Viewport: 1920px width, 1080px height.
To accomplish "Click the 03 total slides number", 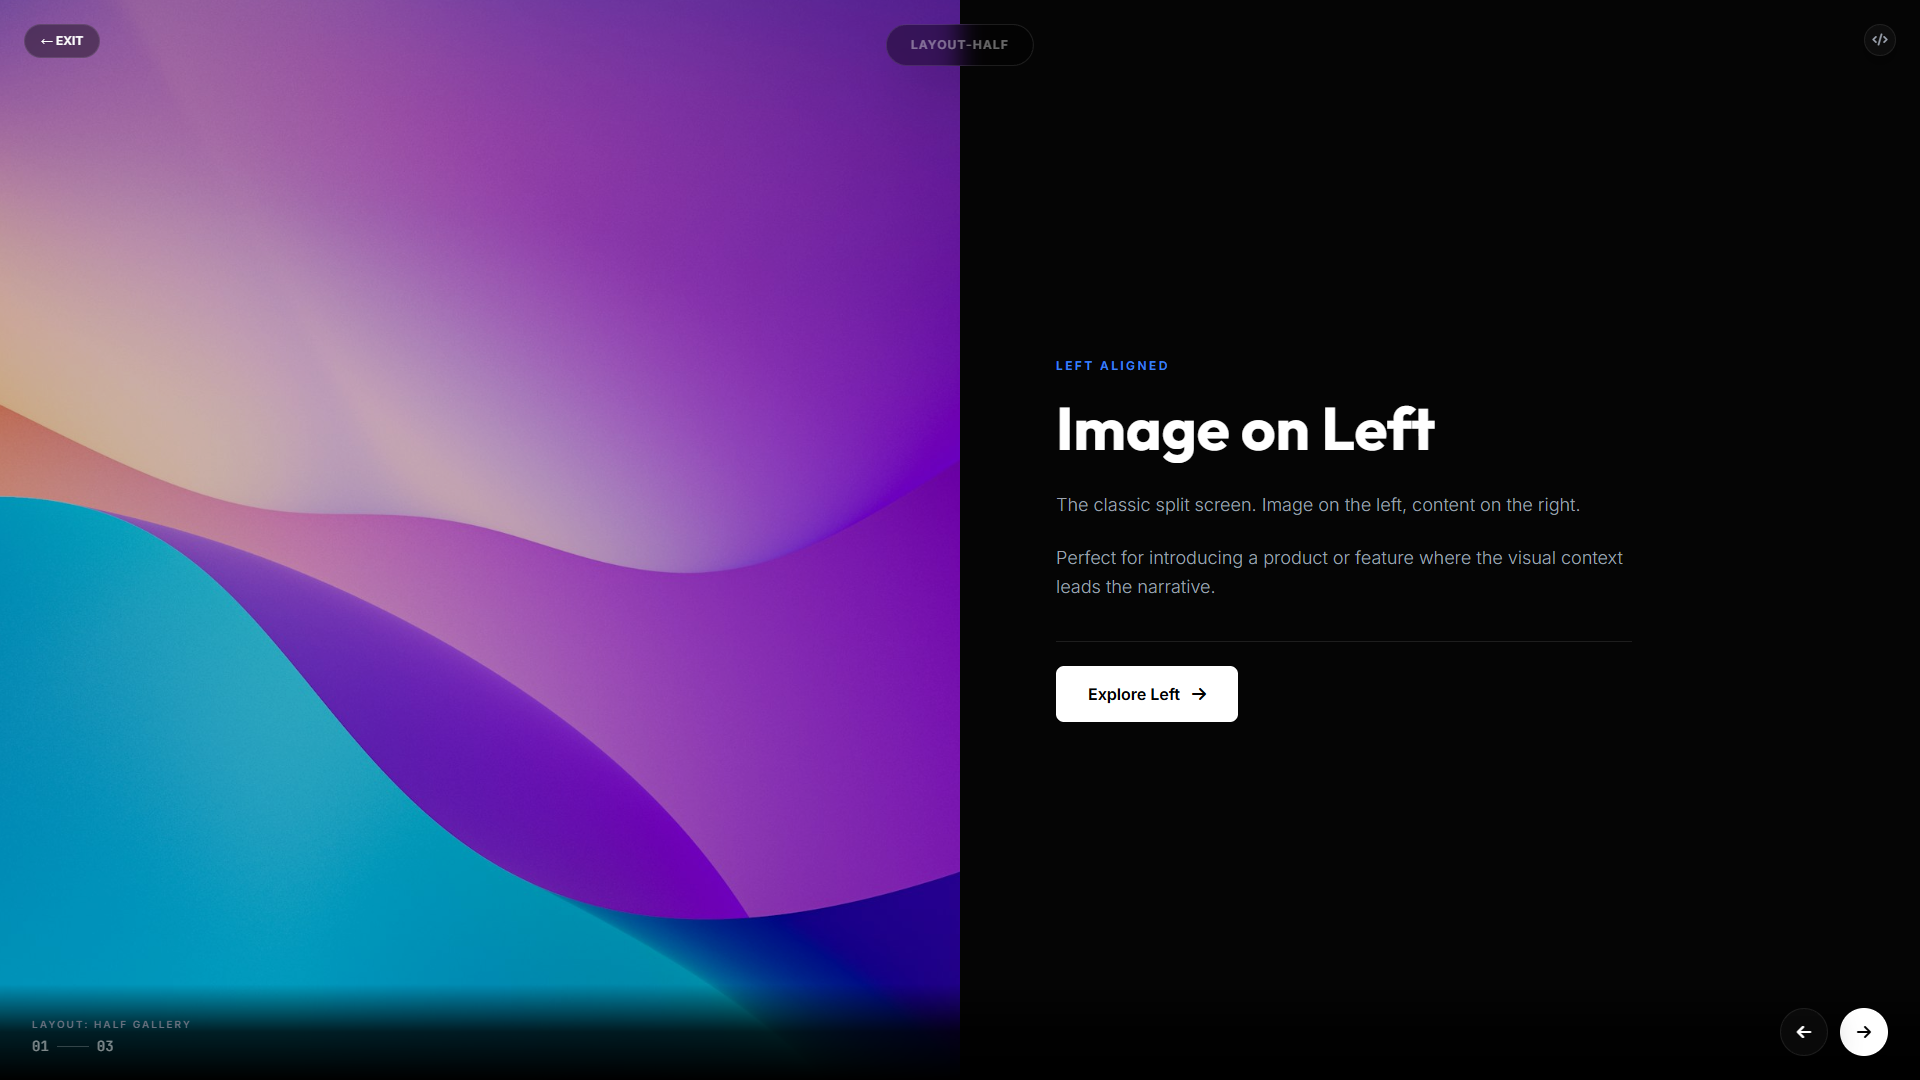I will tap(105, 1046).
